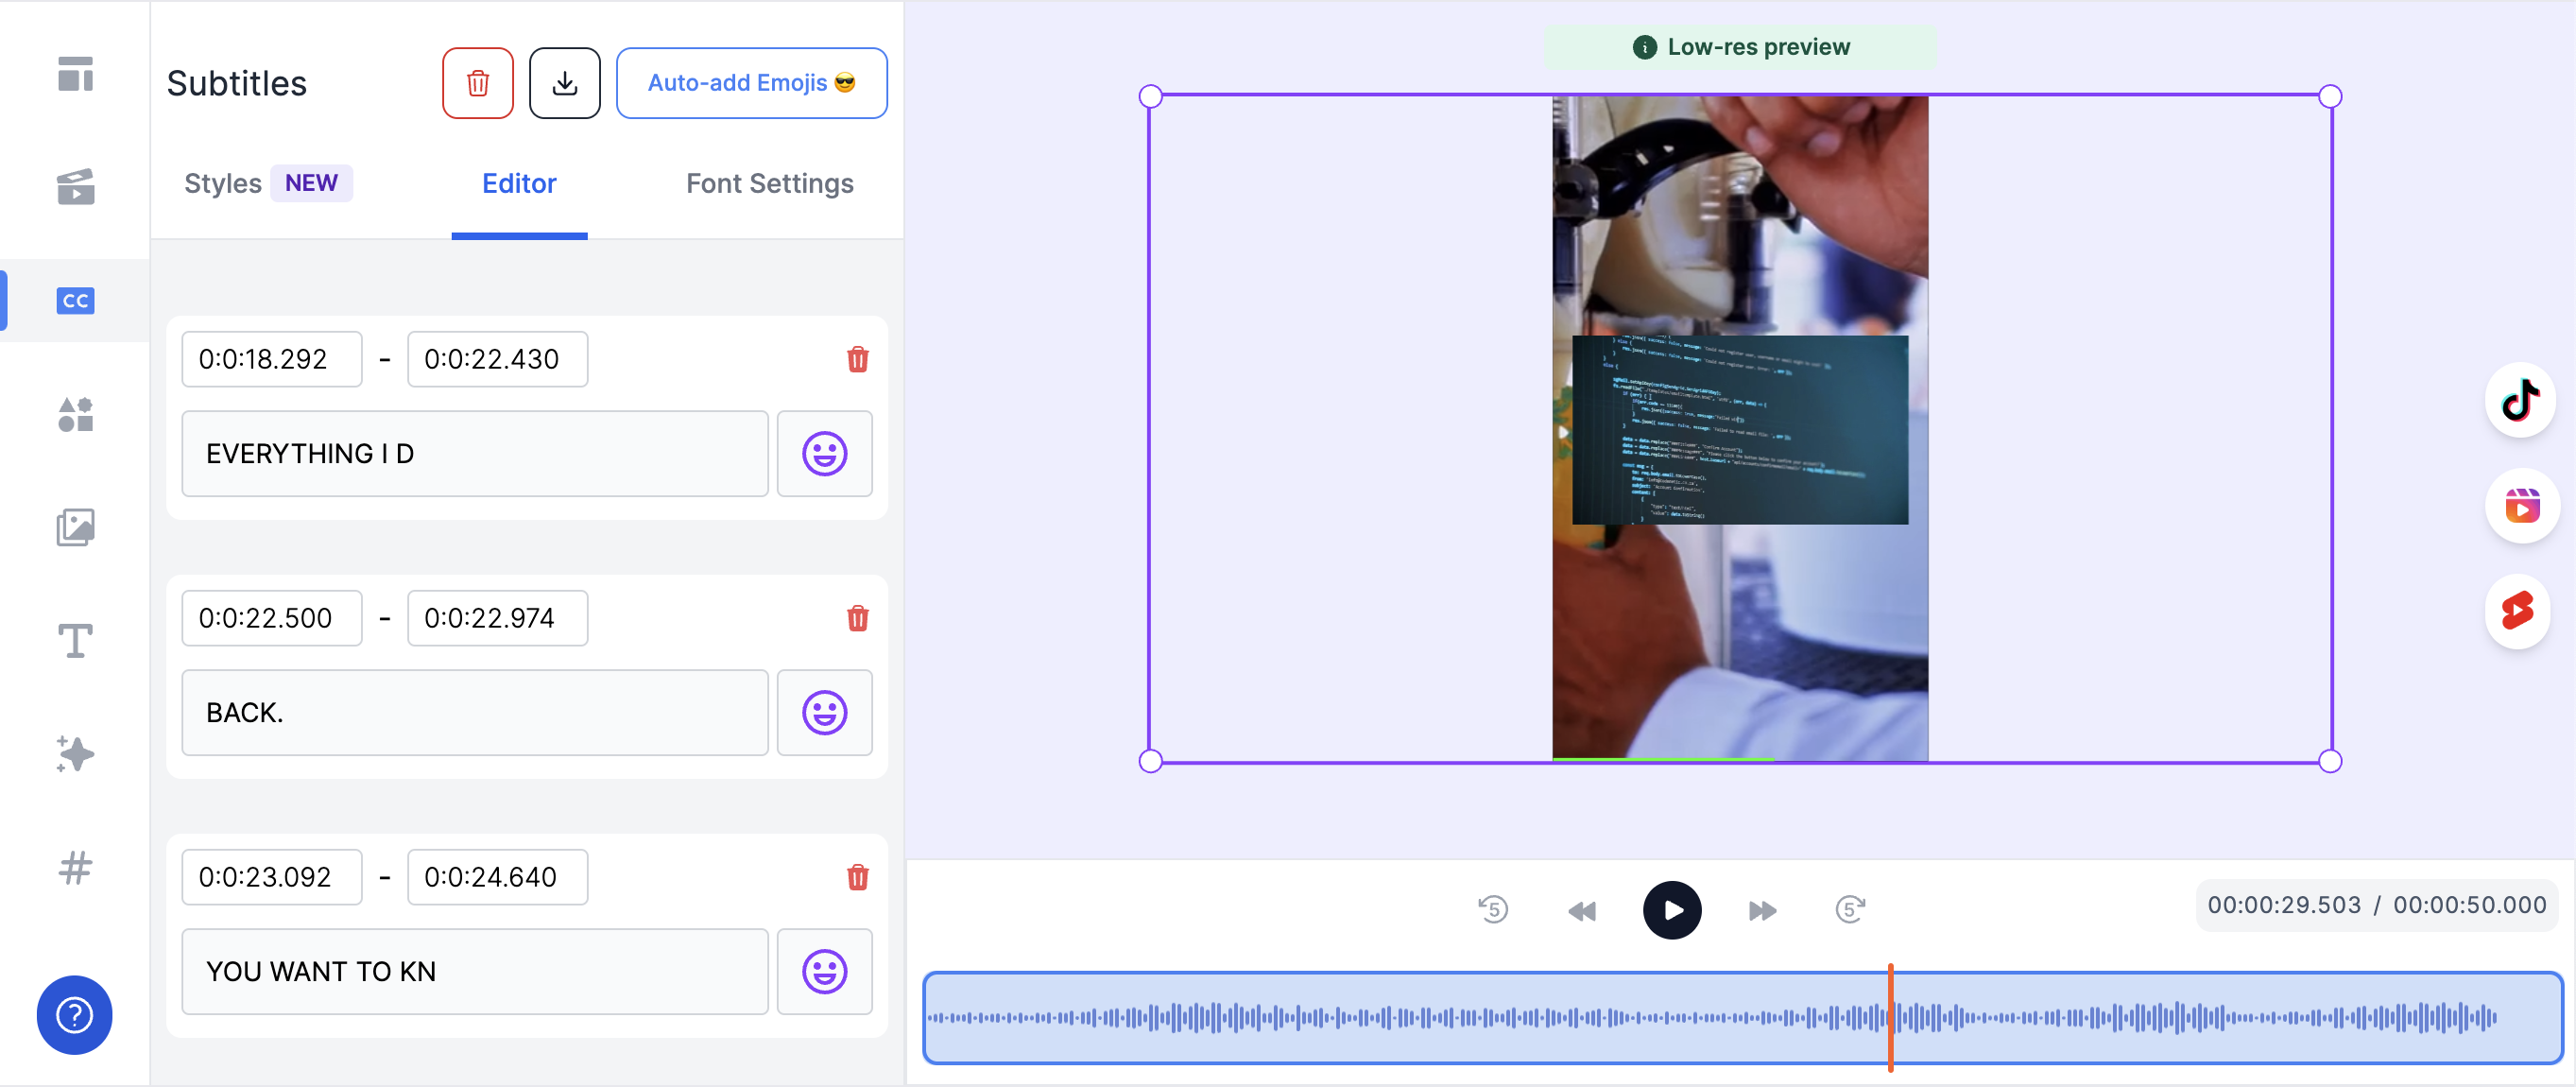The image size is (2576, 1087).
Task: Open the YouTube Shorts export shortcut
Action: pyautogui.click(x=2519, y=610)
